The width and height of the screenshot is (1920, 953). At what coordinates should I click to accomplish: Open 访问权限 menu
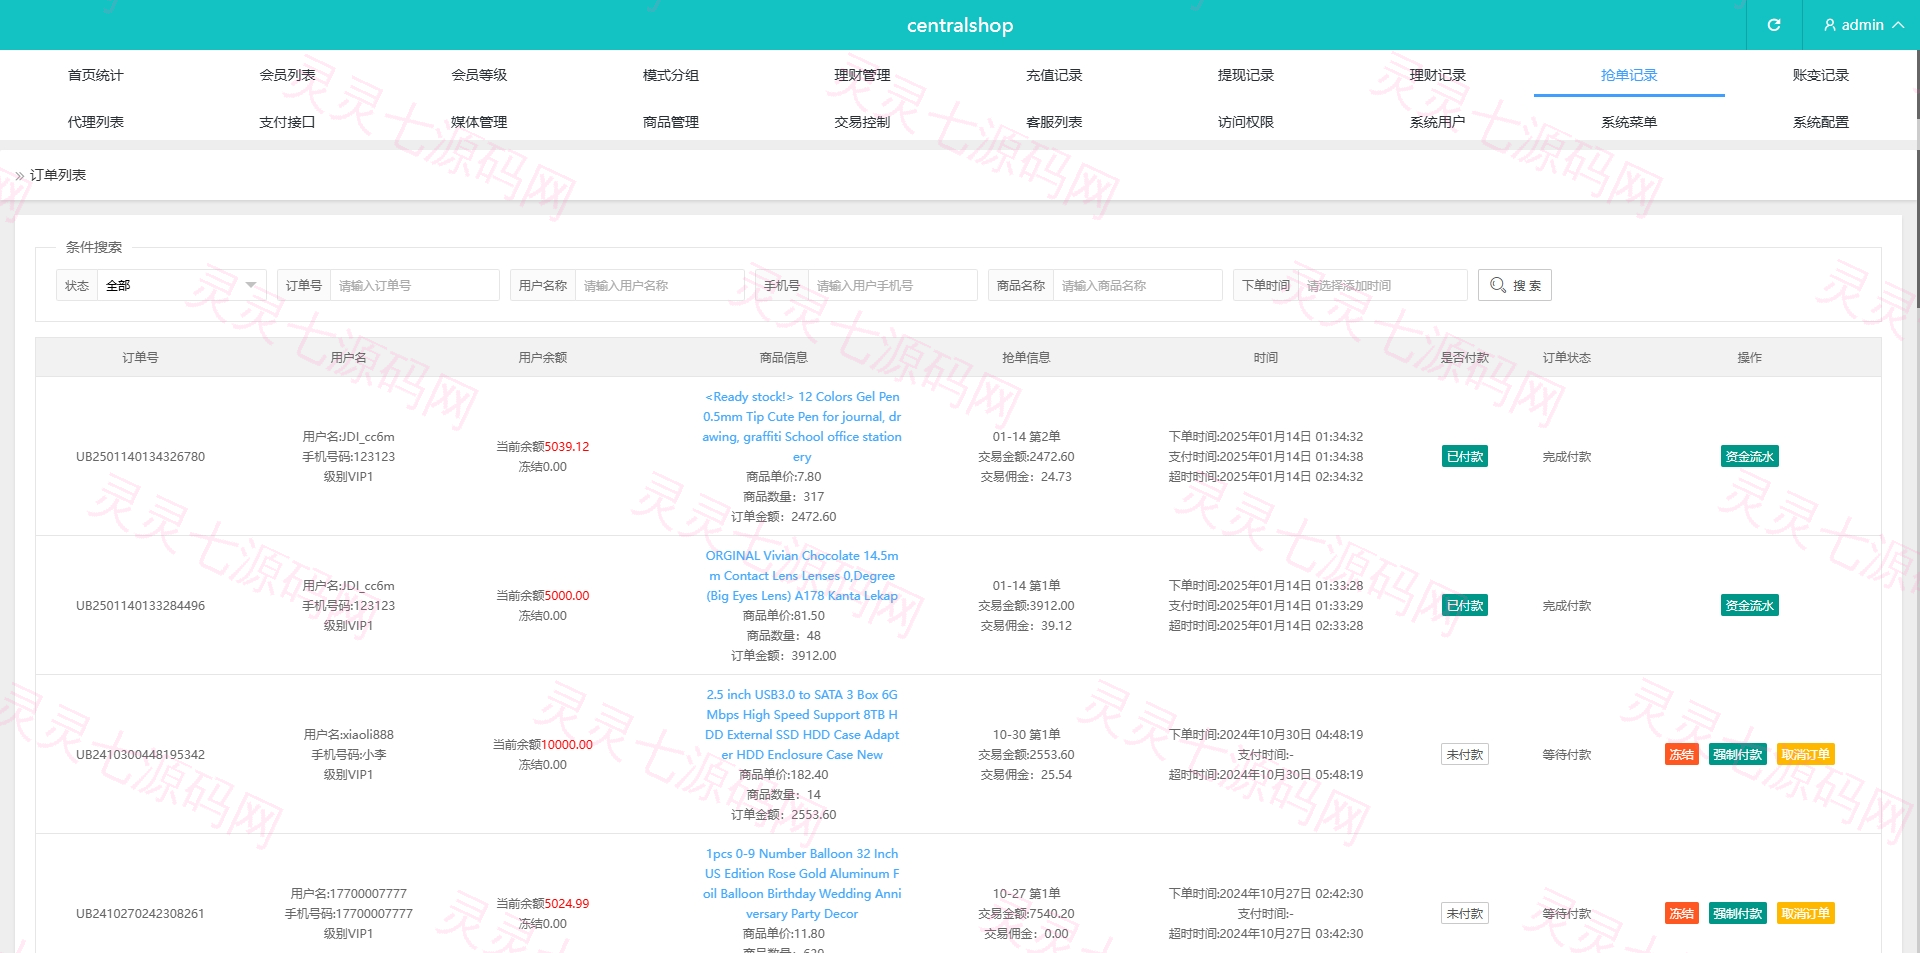(1246, 122)
